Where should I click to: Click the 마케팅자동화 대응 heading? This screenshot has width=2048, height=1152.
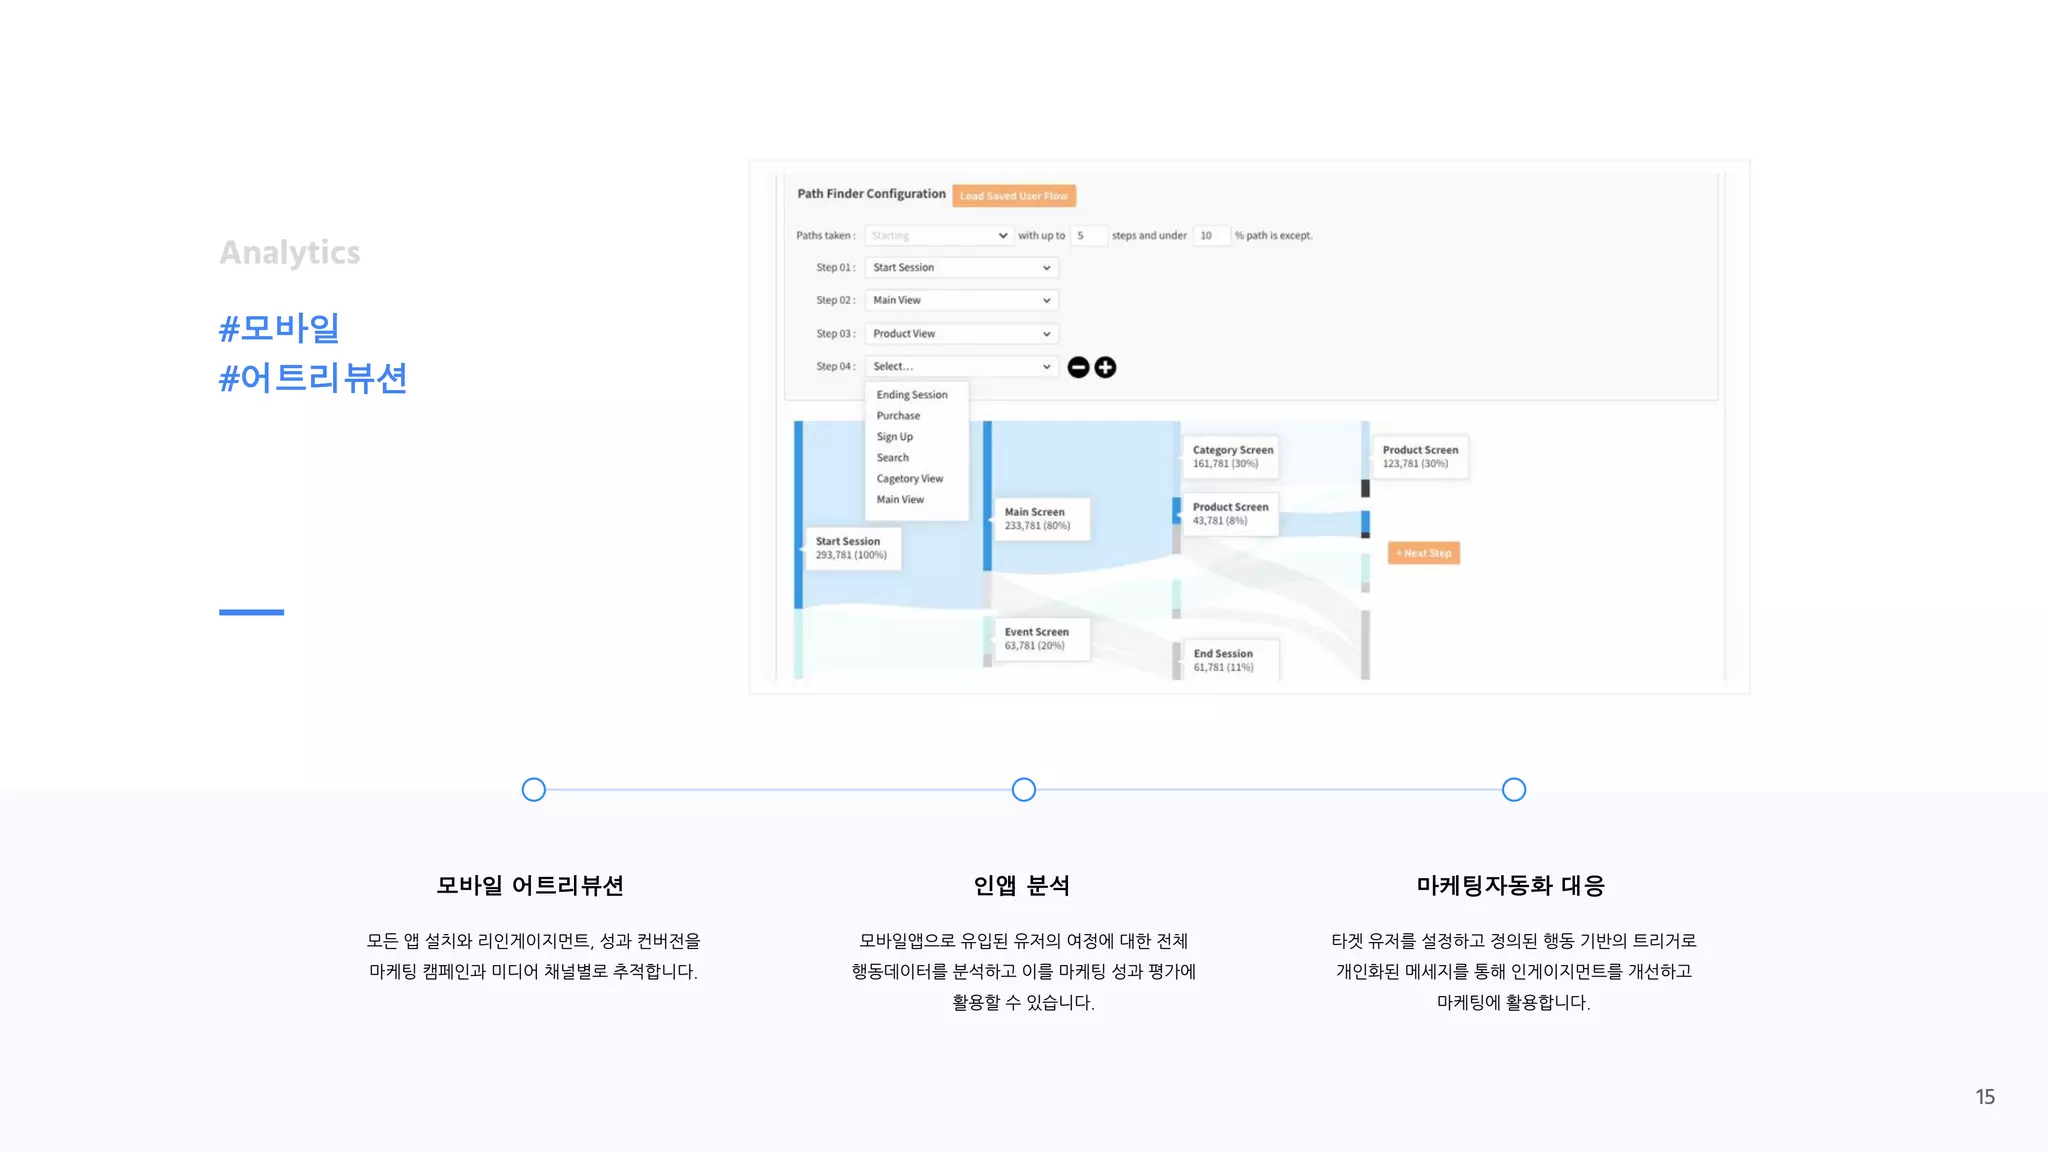[x=1511, y=886]
